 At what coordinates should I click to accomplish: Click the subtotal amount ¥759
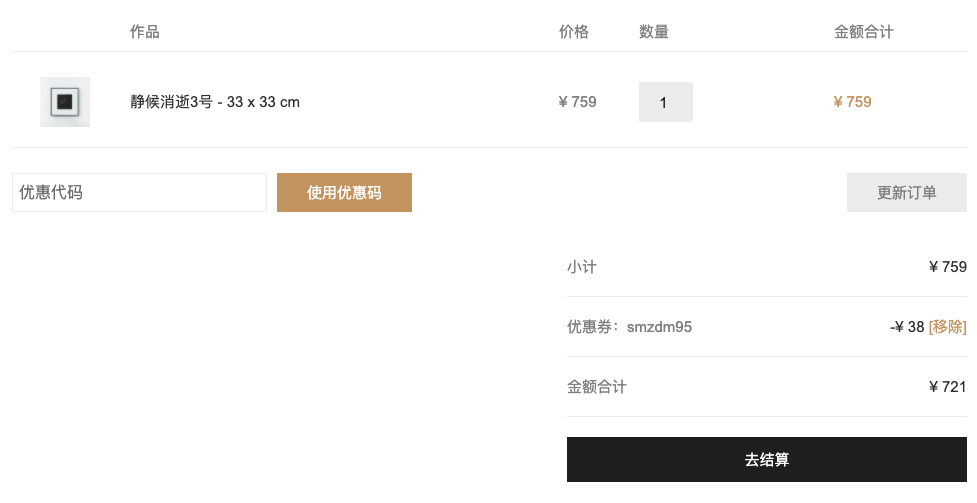pos(948,267)
